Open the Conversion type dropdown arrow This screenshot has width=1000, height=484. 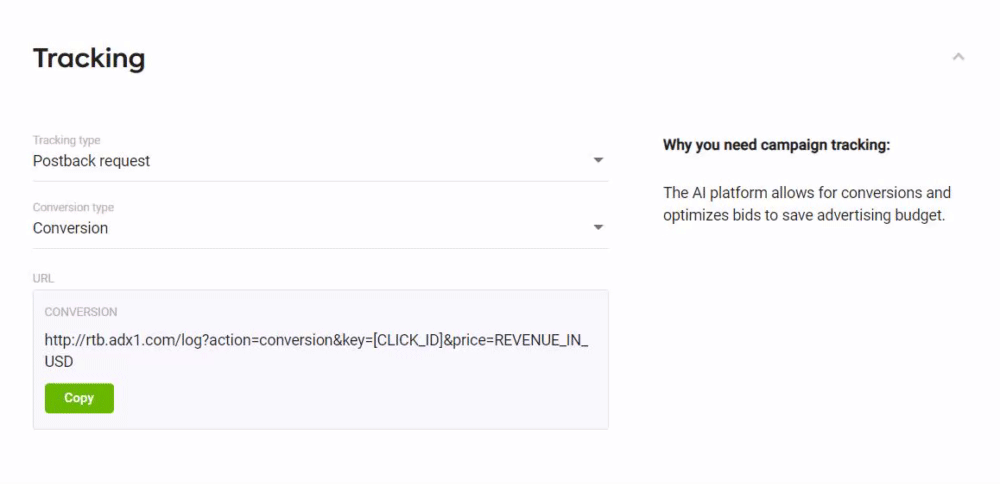pos(598,227)
